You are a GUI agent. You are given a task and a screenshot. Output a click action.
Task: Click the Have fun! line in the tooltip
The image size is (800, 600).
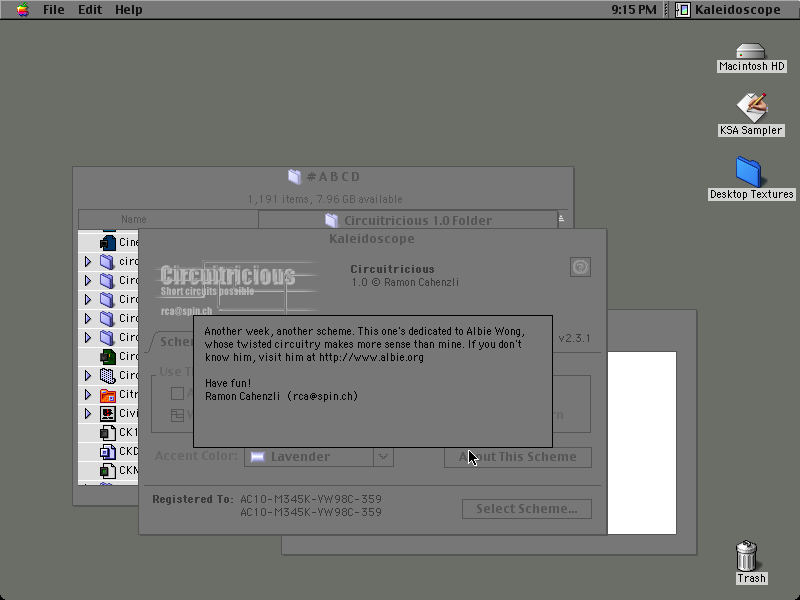[x=228, y=383]
